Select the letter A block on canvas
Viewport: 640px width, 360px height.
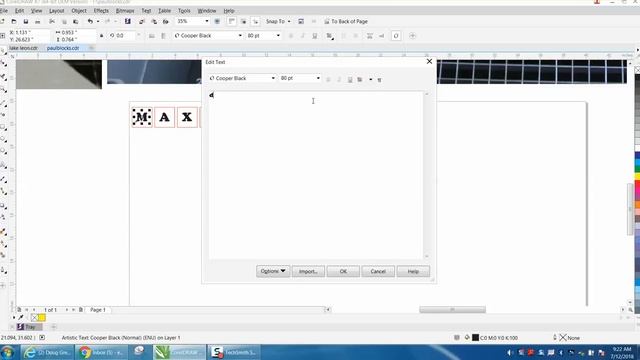click(164, 117)
